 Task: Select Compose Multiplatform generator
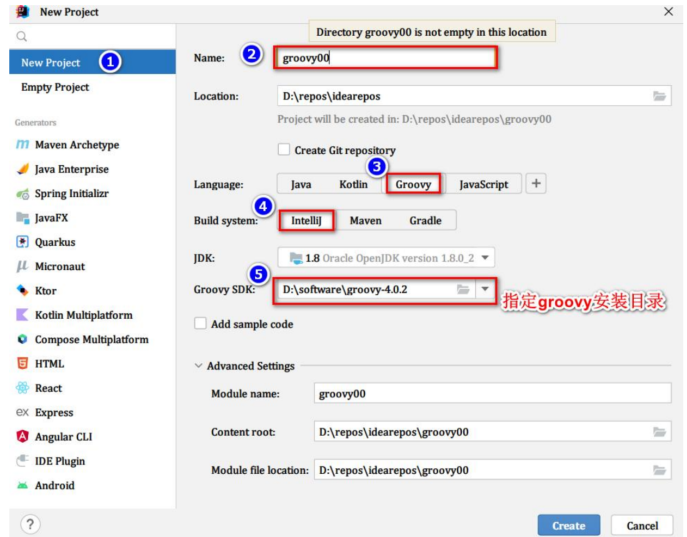[82, 339]
